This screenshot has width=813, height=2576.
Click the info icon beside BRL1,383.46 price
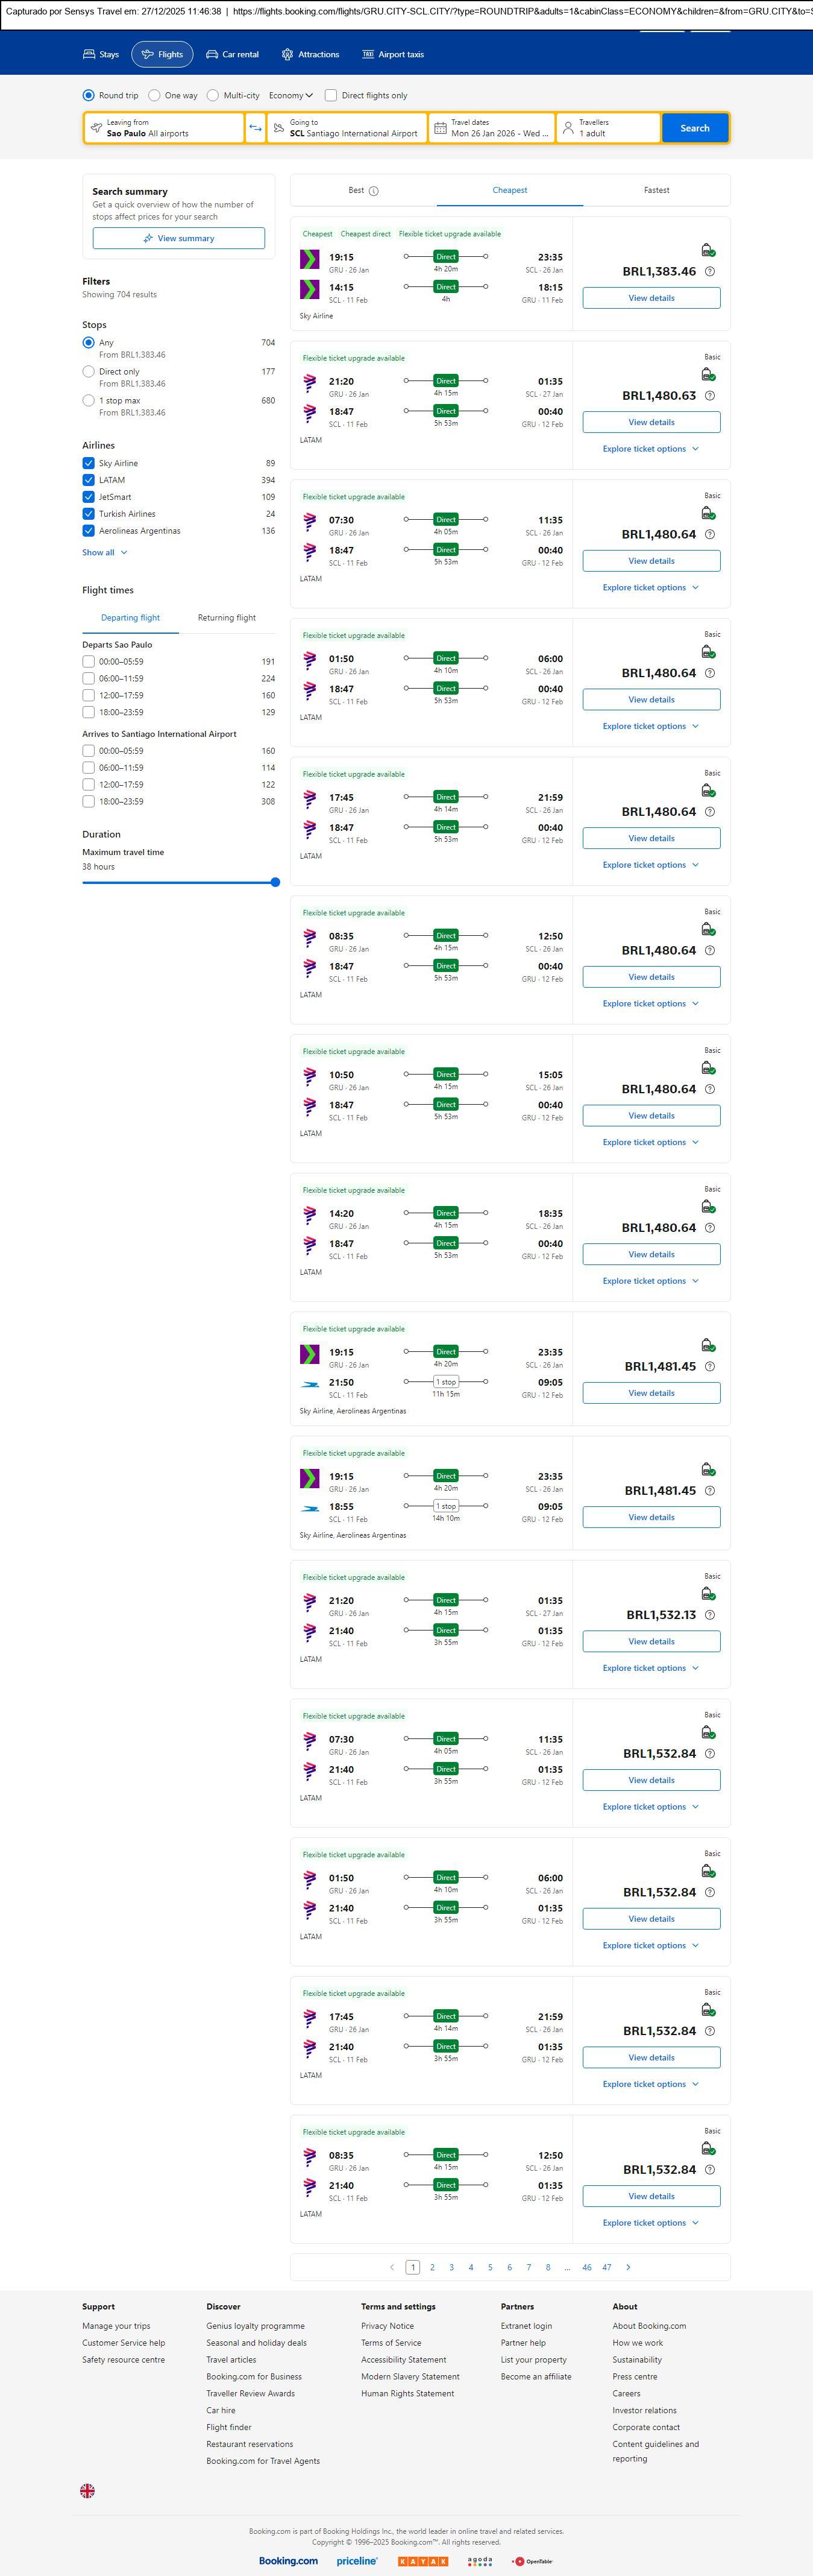pos(710,272)
